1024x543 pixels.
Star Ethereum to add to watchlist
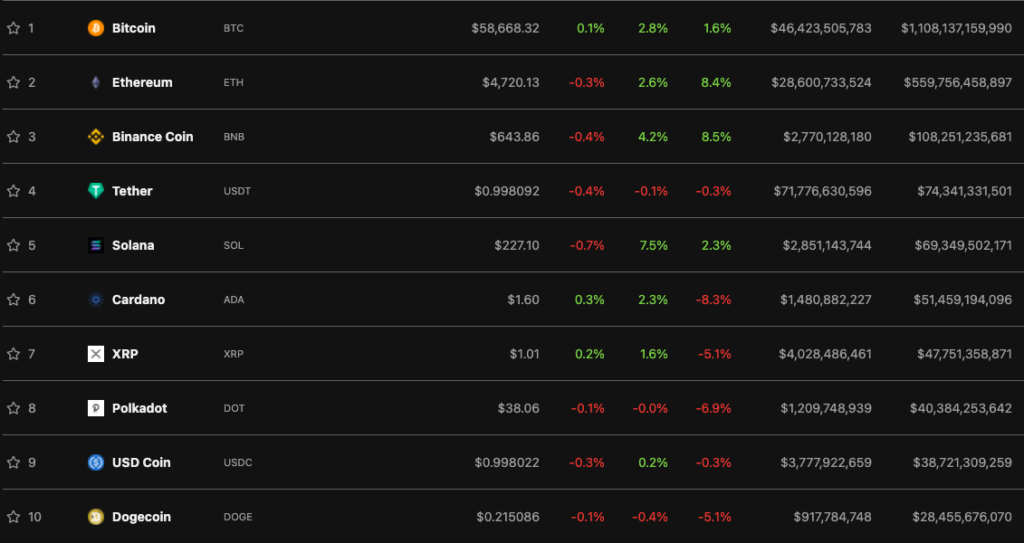[x=14, y=83]
